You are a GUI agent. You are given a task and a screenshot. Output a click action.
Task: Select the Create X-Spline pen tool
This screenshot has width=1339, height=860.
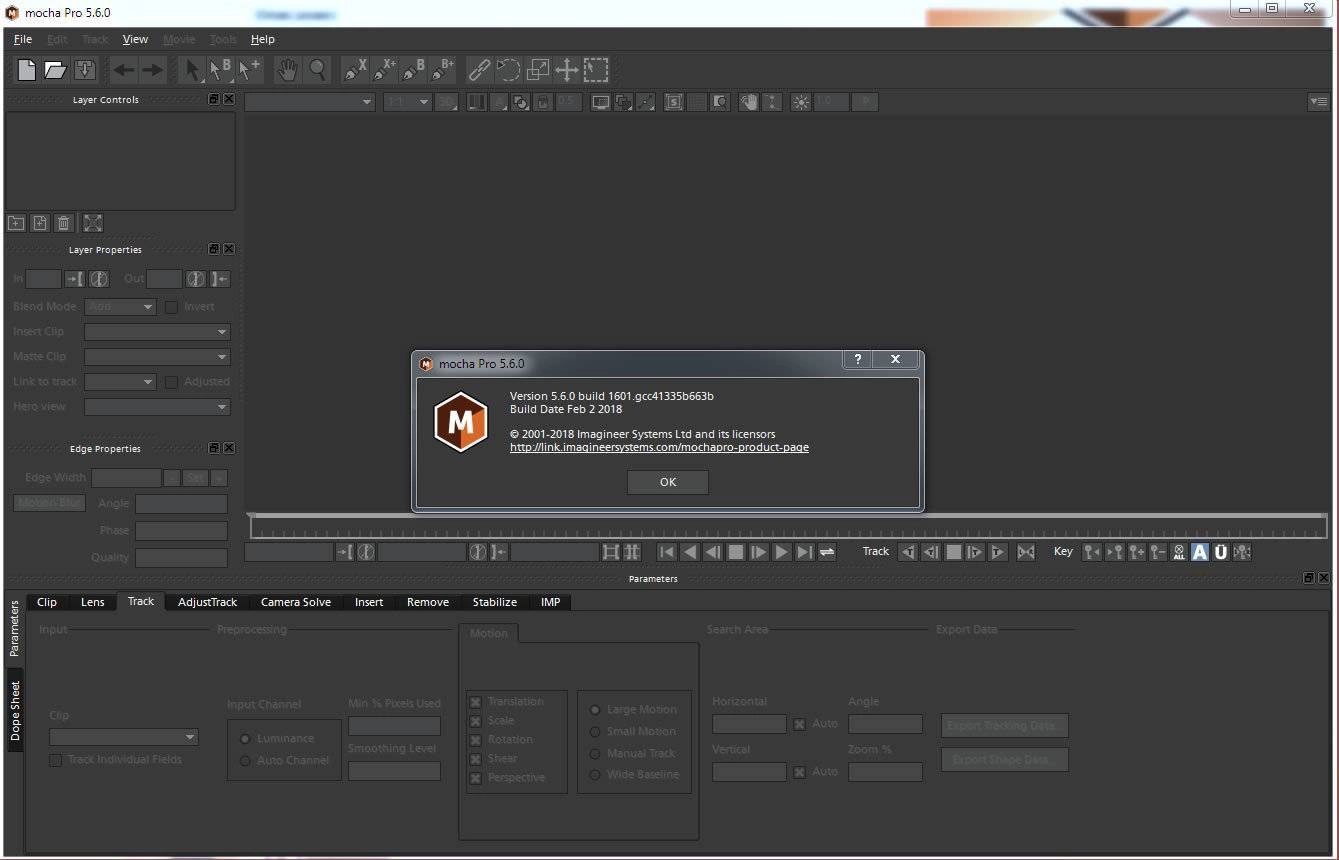coord(356,70)
